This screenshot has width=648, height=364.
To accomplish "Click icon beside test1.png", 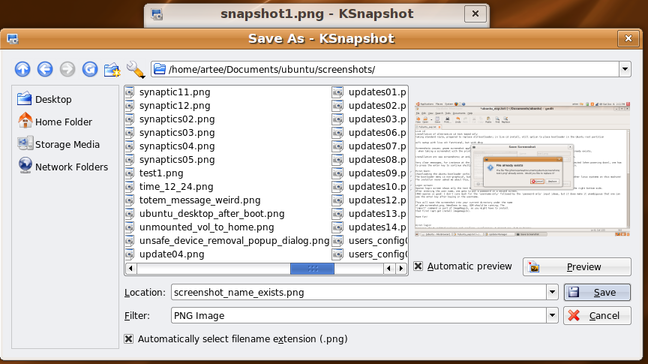I will click(130, 173).
